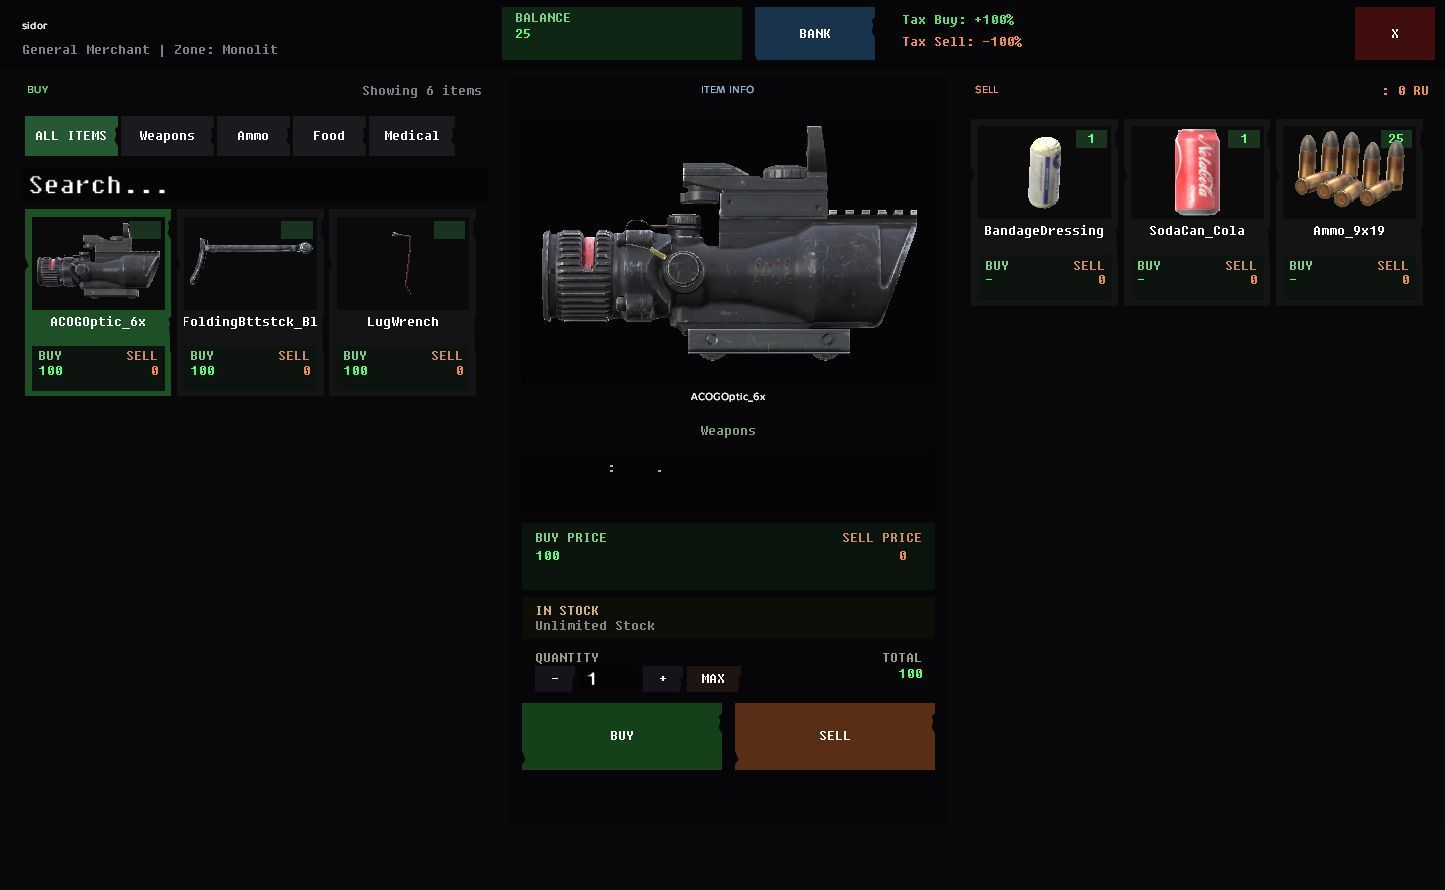Click the 'Unlimited Stock' text
Image resolution: width=1445 pixels, height=890 pixels.
pos(595,626)
